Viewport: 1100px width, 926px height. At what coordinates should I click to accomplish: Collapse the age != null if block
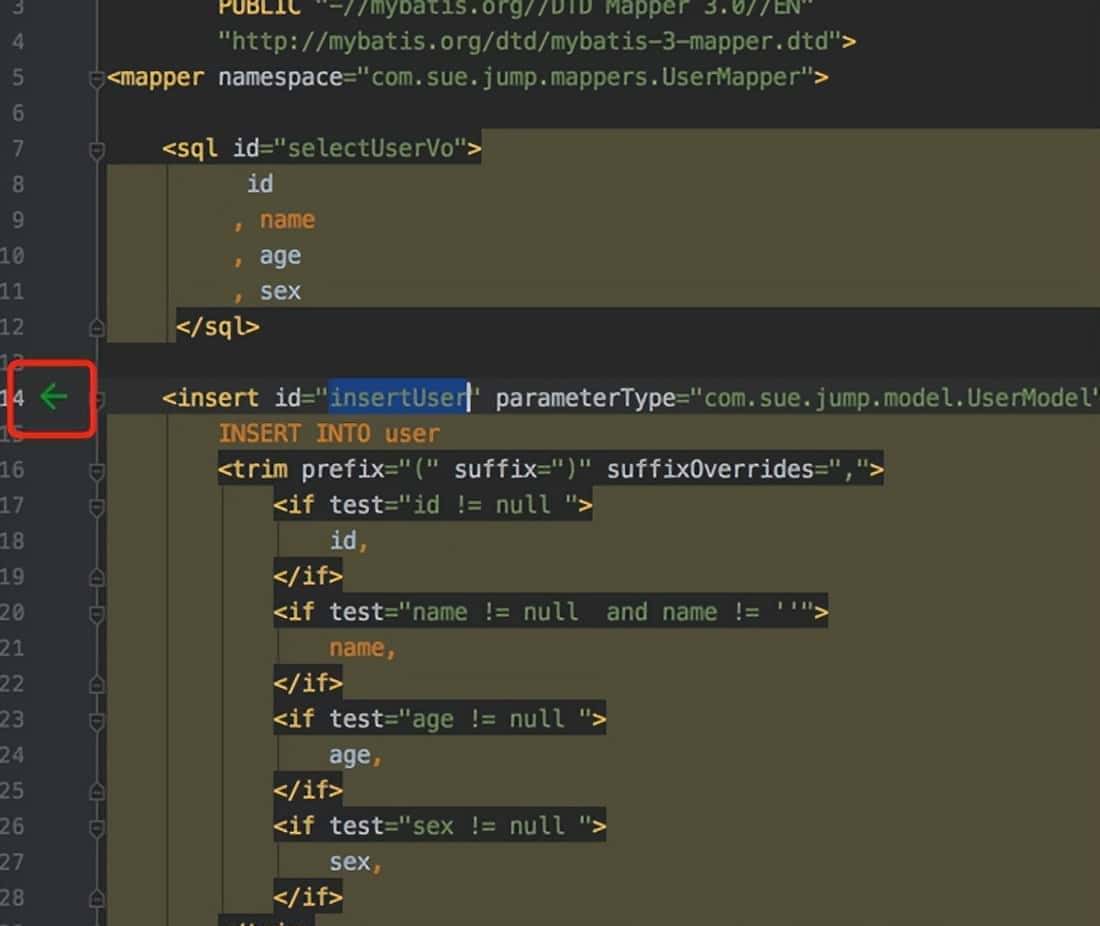pos(96,720)
